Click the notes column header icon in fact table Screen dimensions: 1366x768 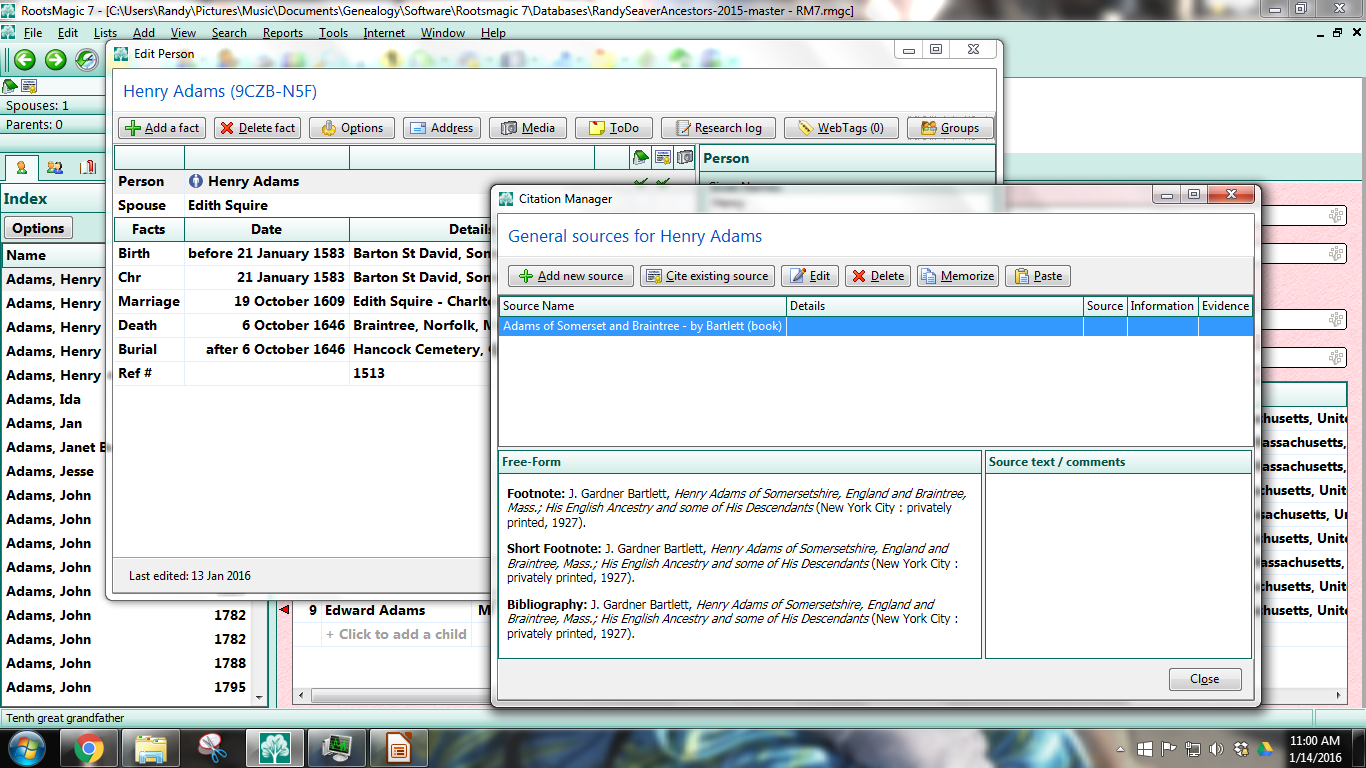(641, 157)
